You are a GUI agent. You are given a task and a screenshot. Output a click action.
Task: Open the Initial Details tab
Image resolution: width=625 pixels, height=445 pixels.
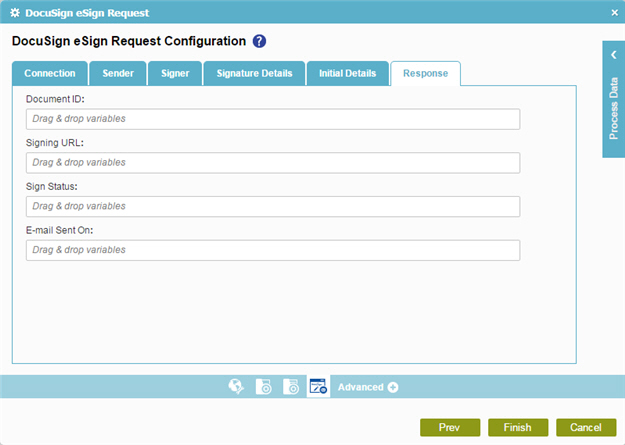pyautogui.click(x=348, y=73)
